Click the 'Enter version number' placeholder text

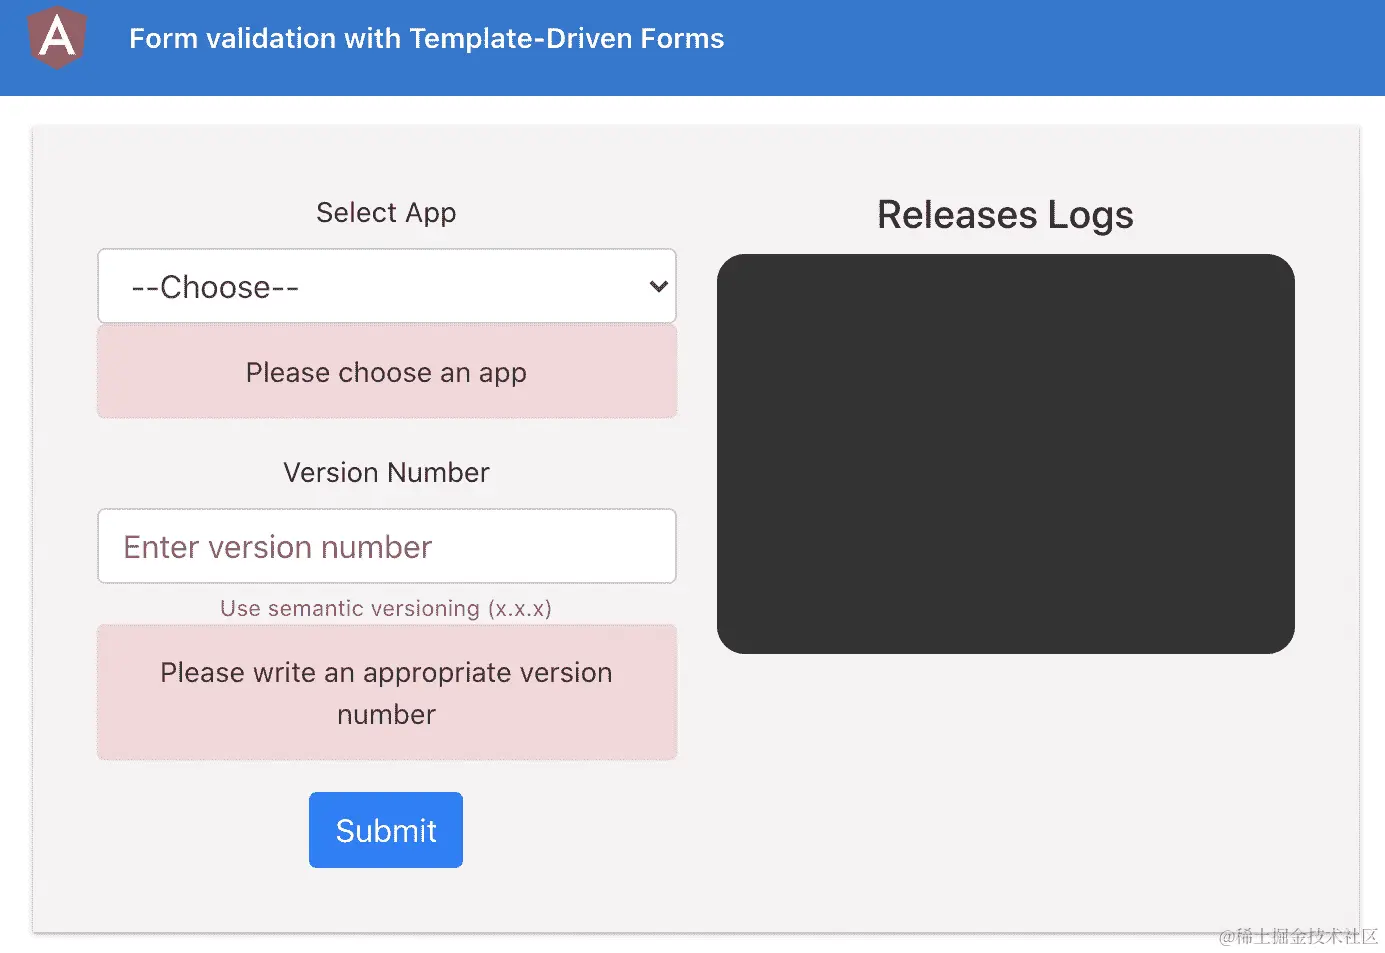pos(277,546)
